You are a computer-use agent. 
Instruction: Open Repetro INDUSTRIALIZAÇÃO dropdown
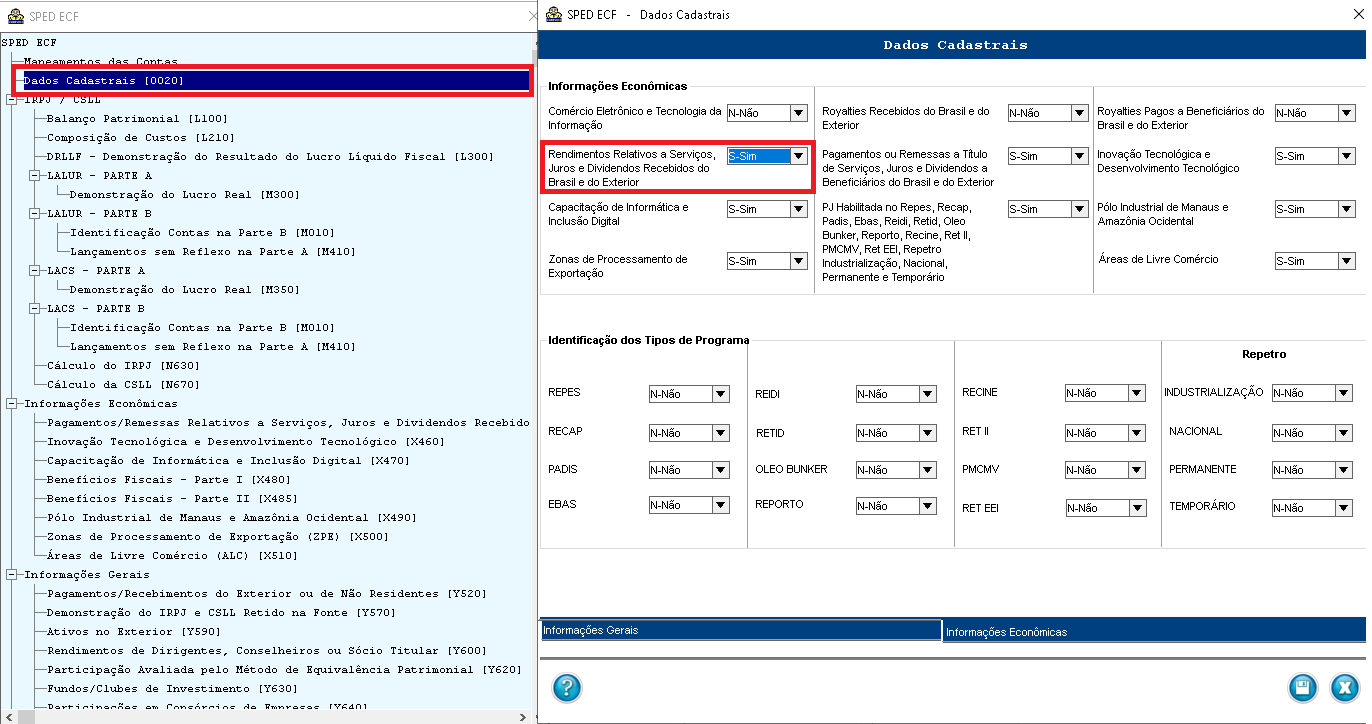(1343, 394)
